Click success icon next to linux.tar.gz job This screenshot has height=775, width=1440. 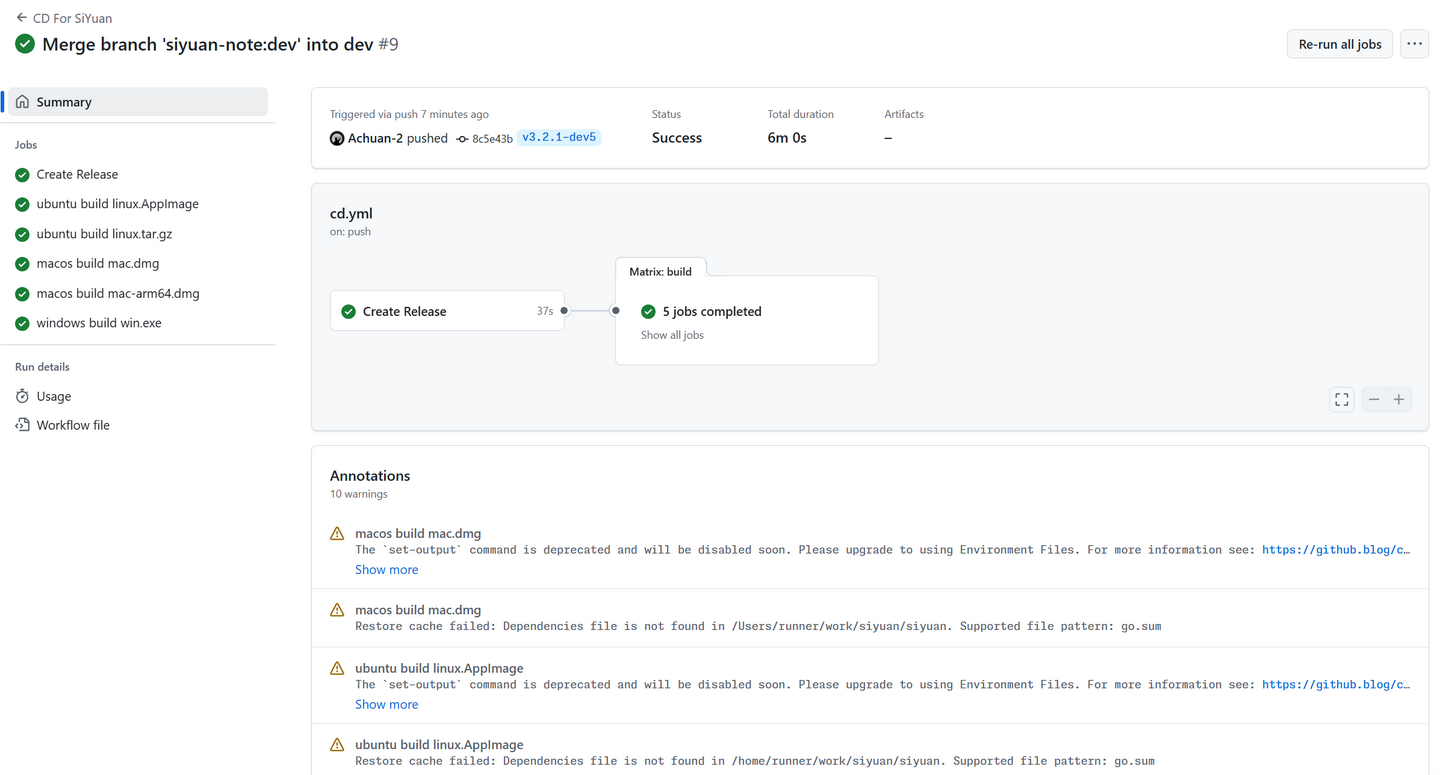[x=22, y=234]
